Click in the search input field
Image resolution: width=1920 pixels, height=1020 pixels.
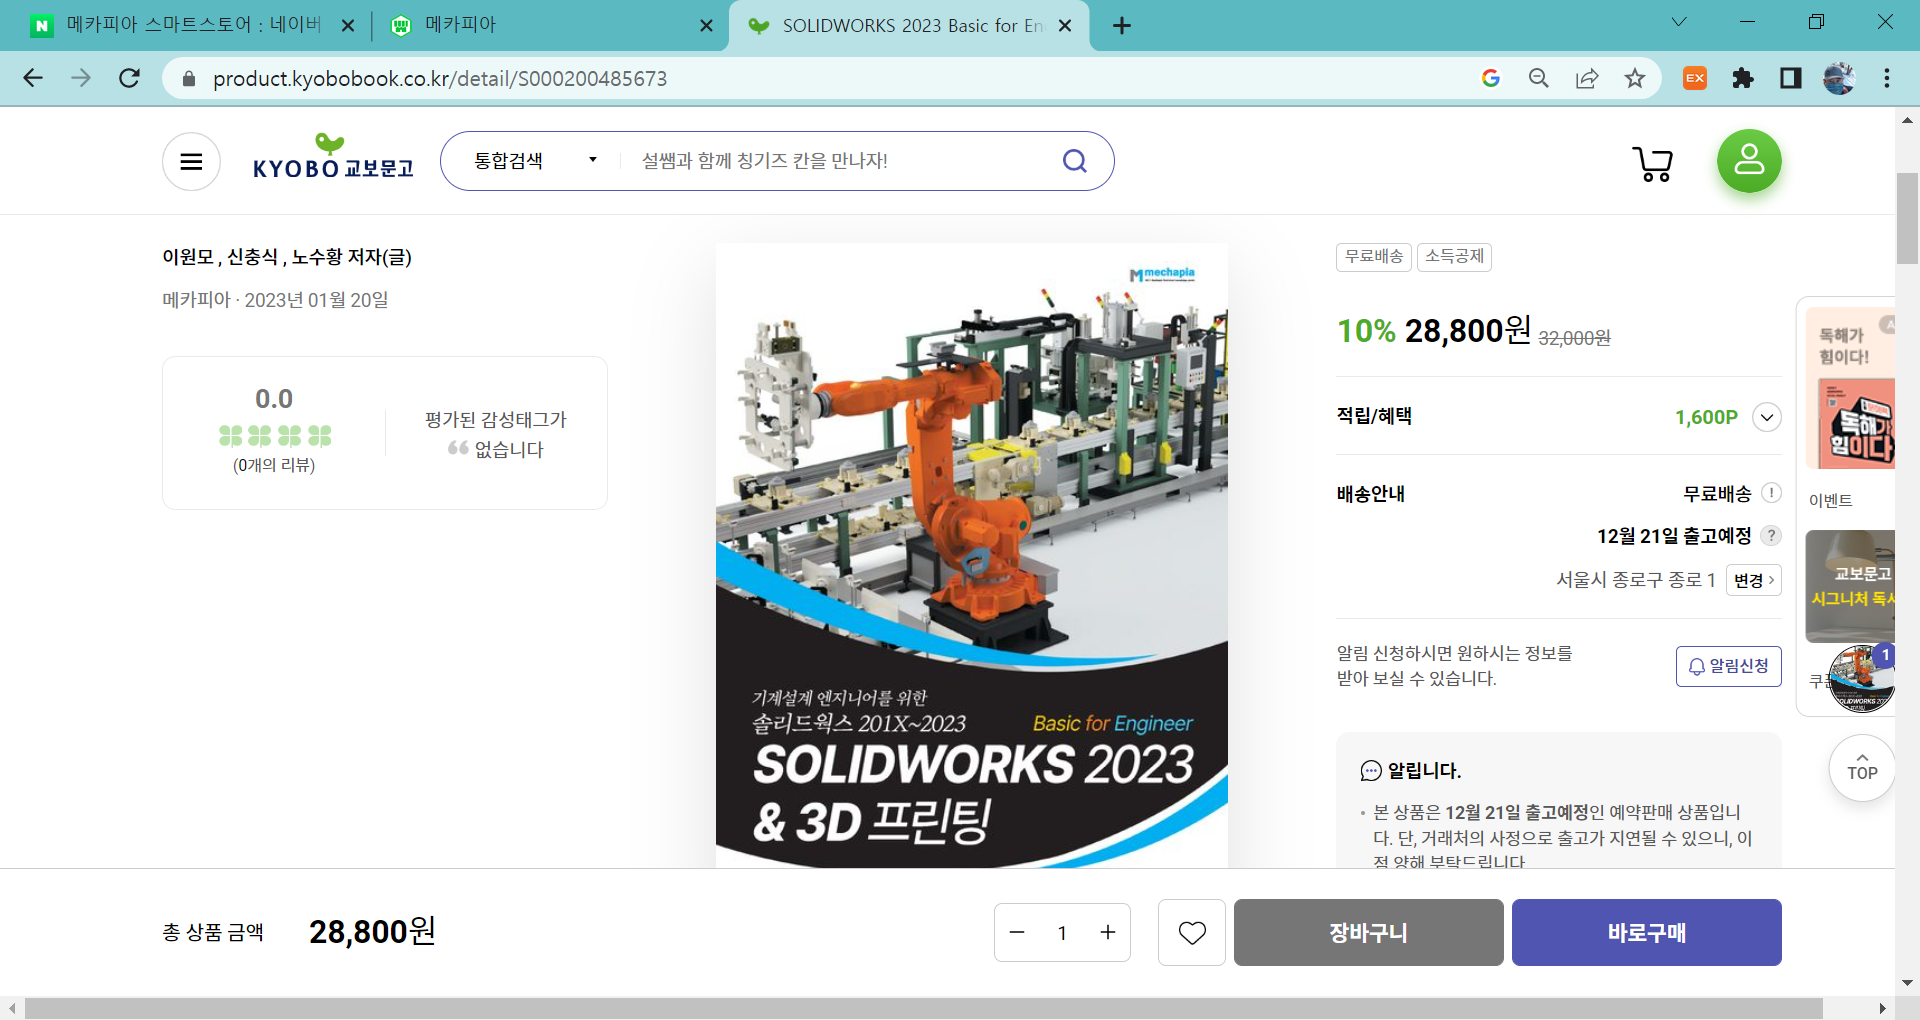(840, 161)
